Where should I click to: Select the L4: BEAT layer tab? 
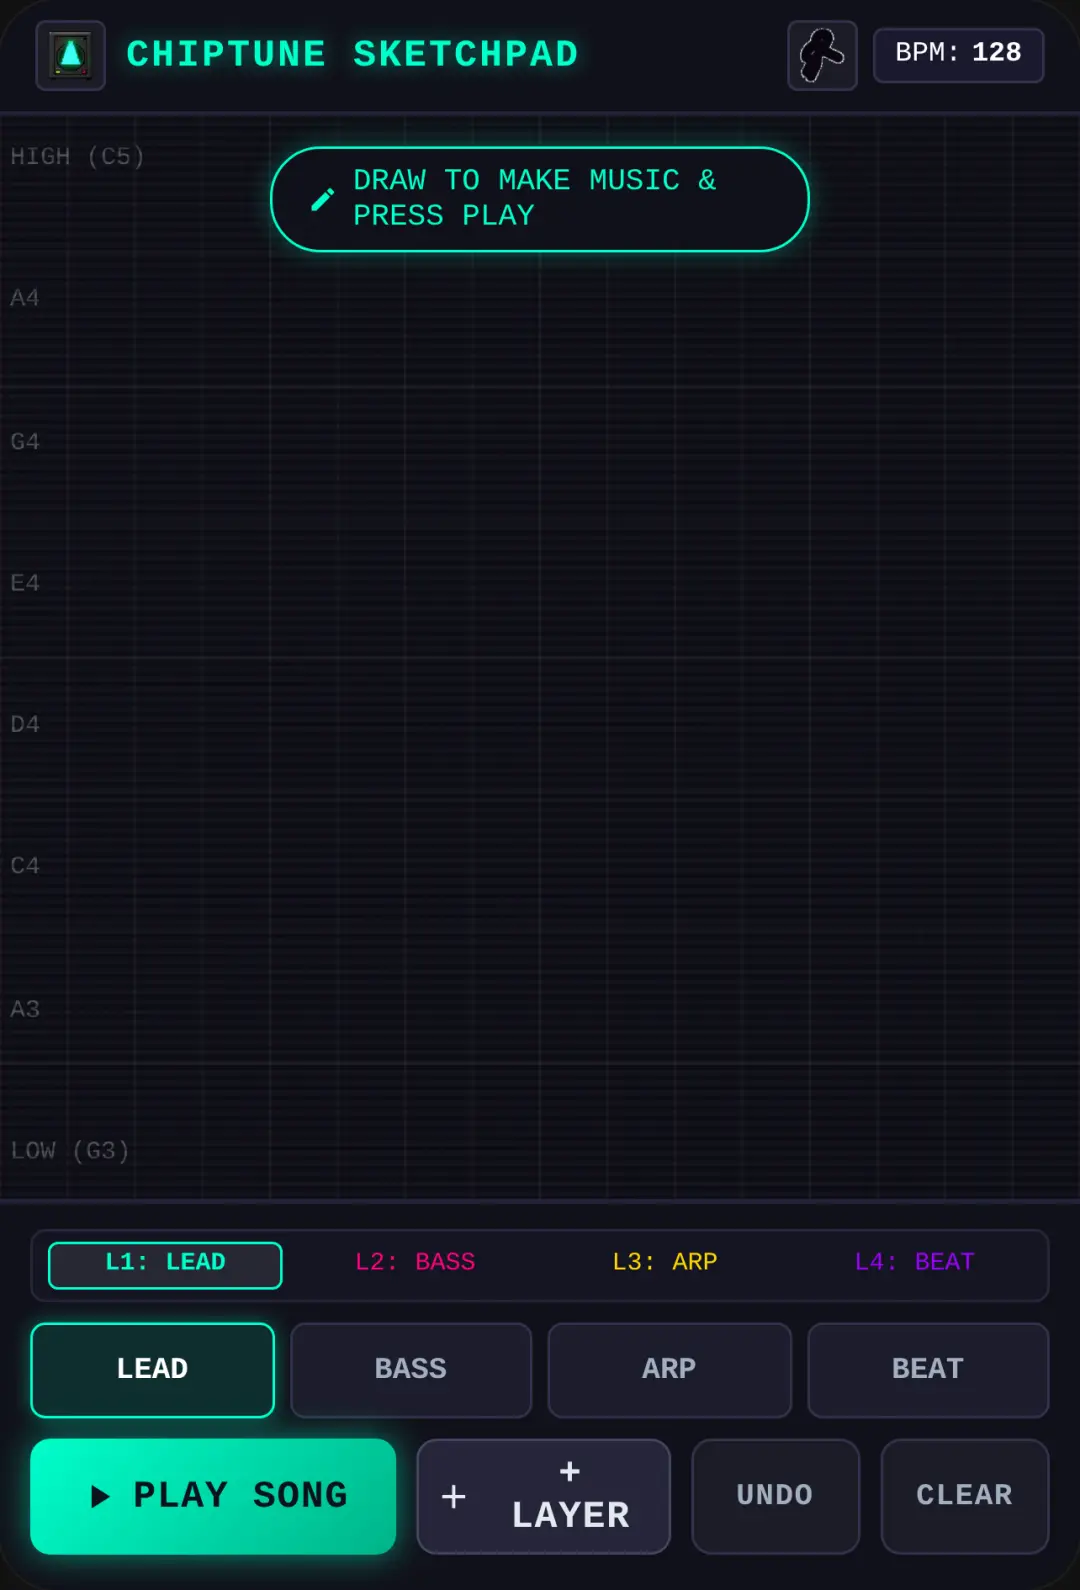coord(914,1262)
